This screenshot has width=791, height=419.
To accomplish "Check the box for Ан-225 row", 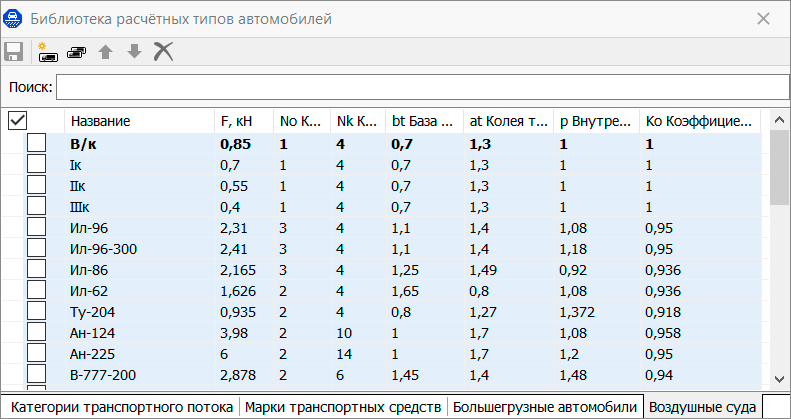I will click(x=36, y=353).
